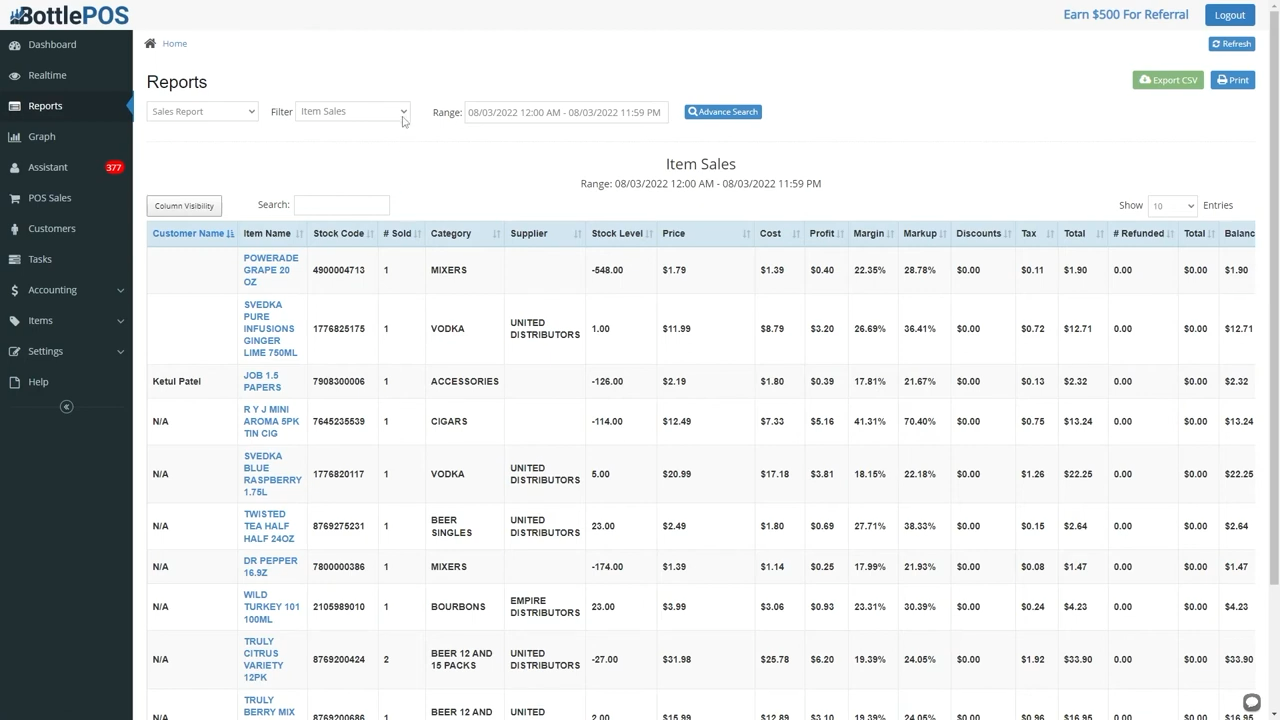Click the Assistant user icon
This screenshot has height=720, width=1280.
(14, 168)
